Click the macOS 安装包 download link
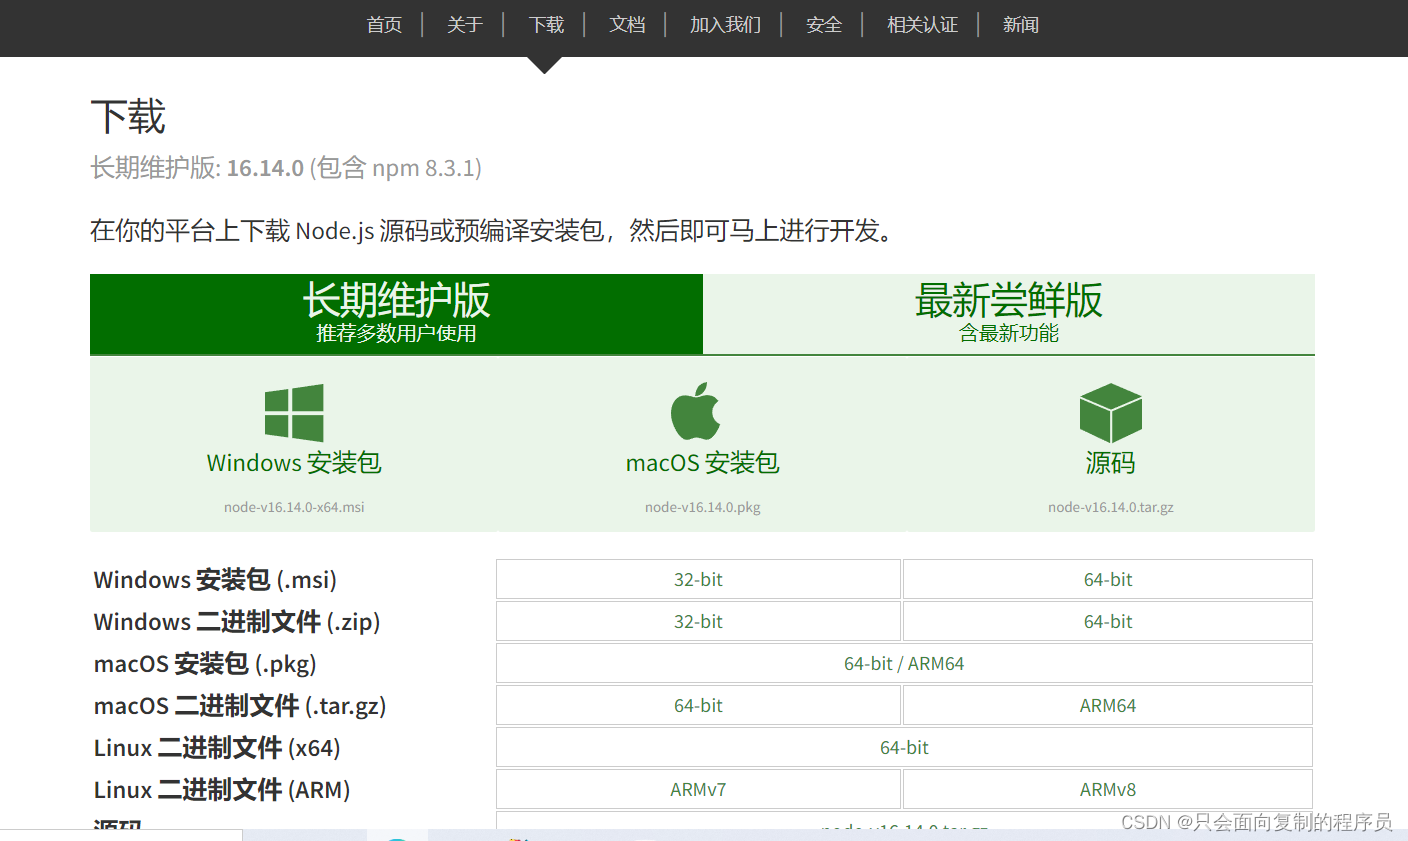The image size is (1408, 841). (x=702, y=463)
